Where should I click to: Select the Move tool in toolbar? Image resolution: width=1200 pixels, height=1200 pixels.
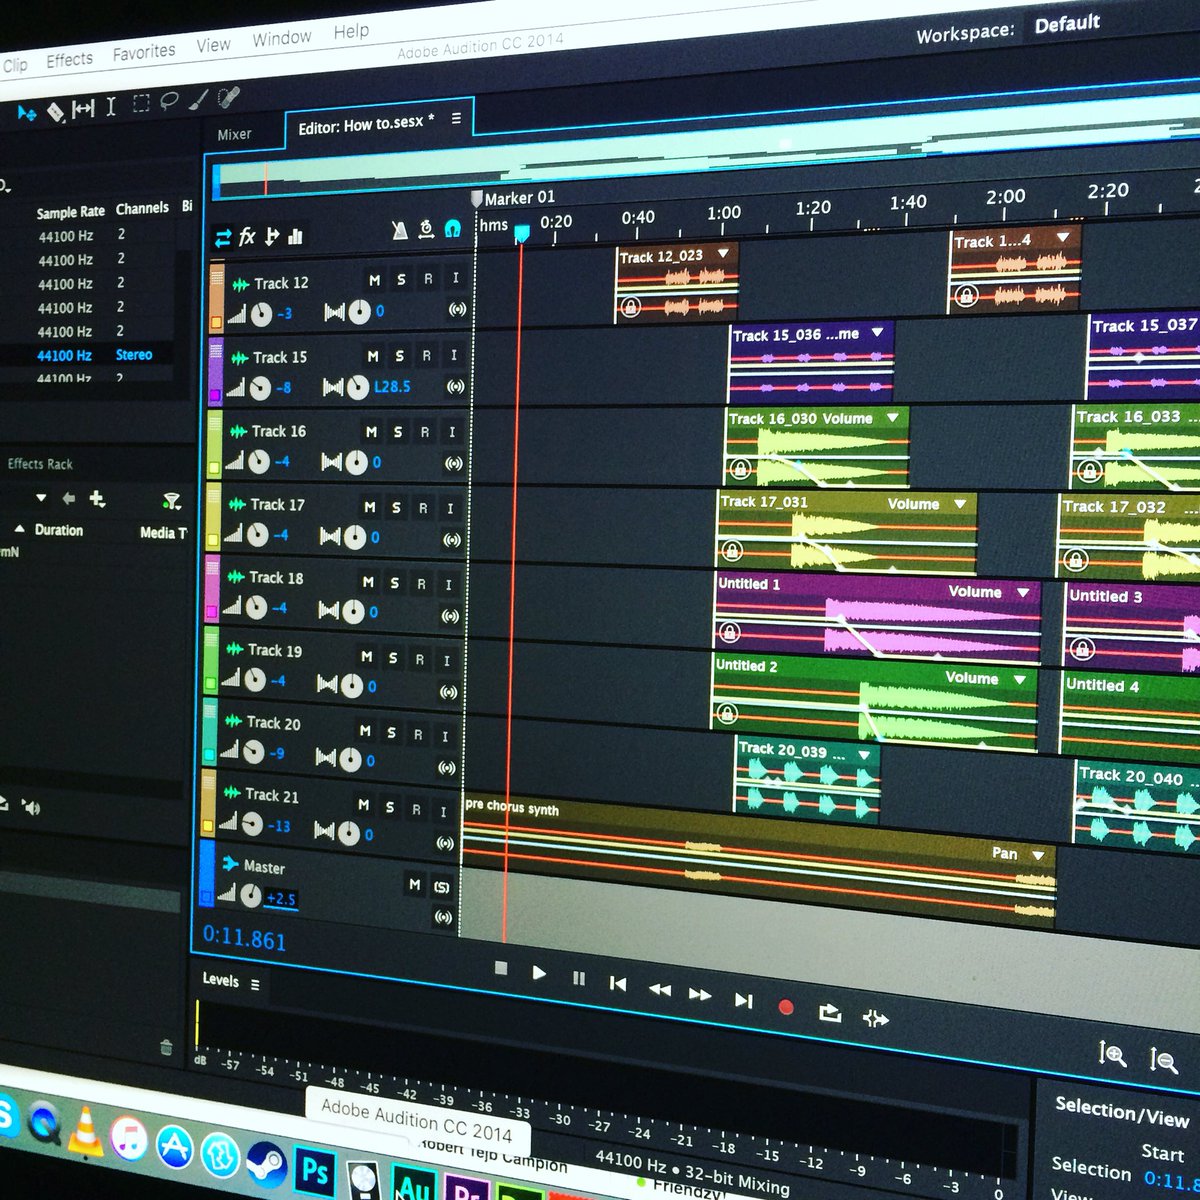click(x=26, y=114)
